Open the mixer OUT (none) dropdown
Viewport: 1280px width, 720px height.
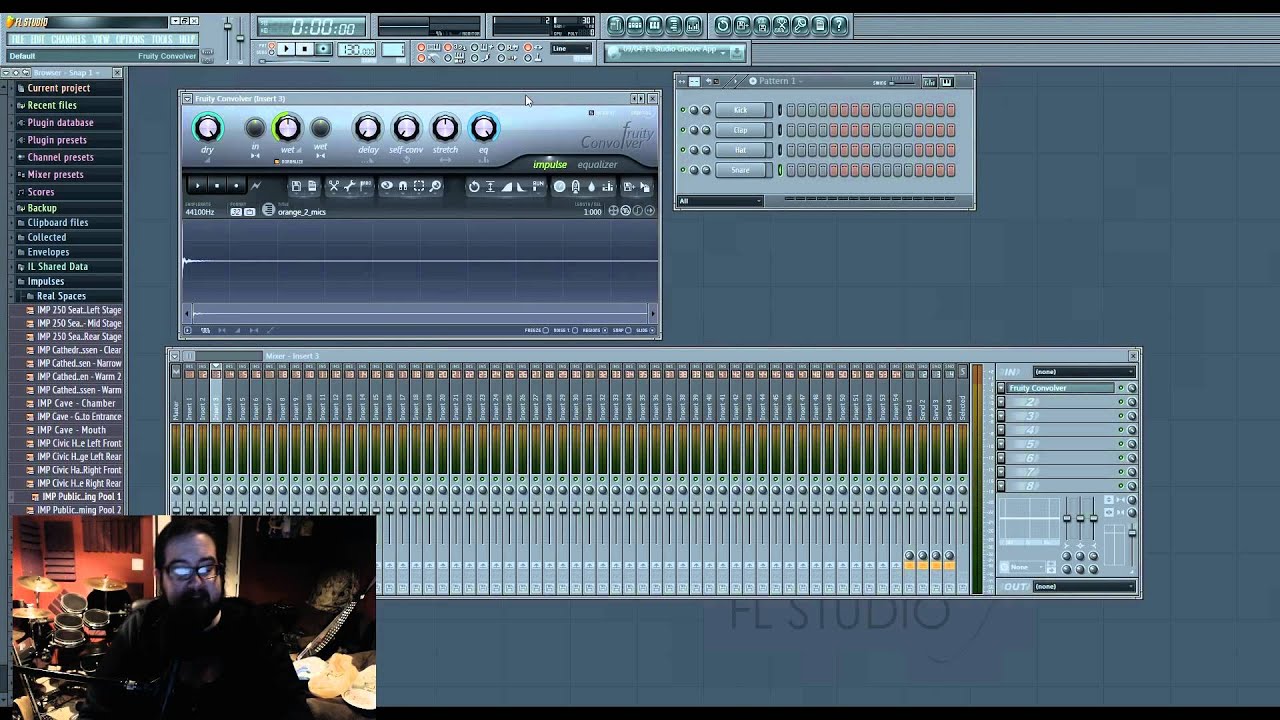pyautogui.click(x=1084, y=586)
